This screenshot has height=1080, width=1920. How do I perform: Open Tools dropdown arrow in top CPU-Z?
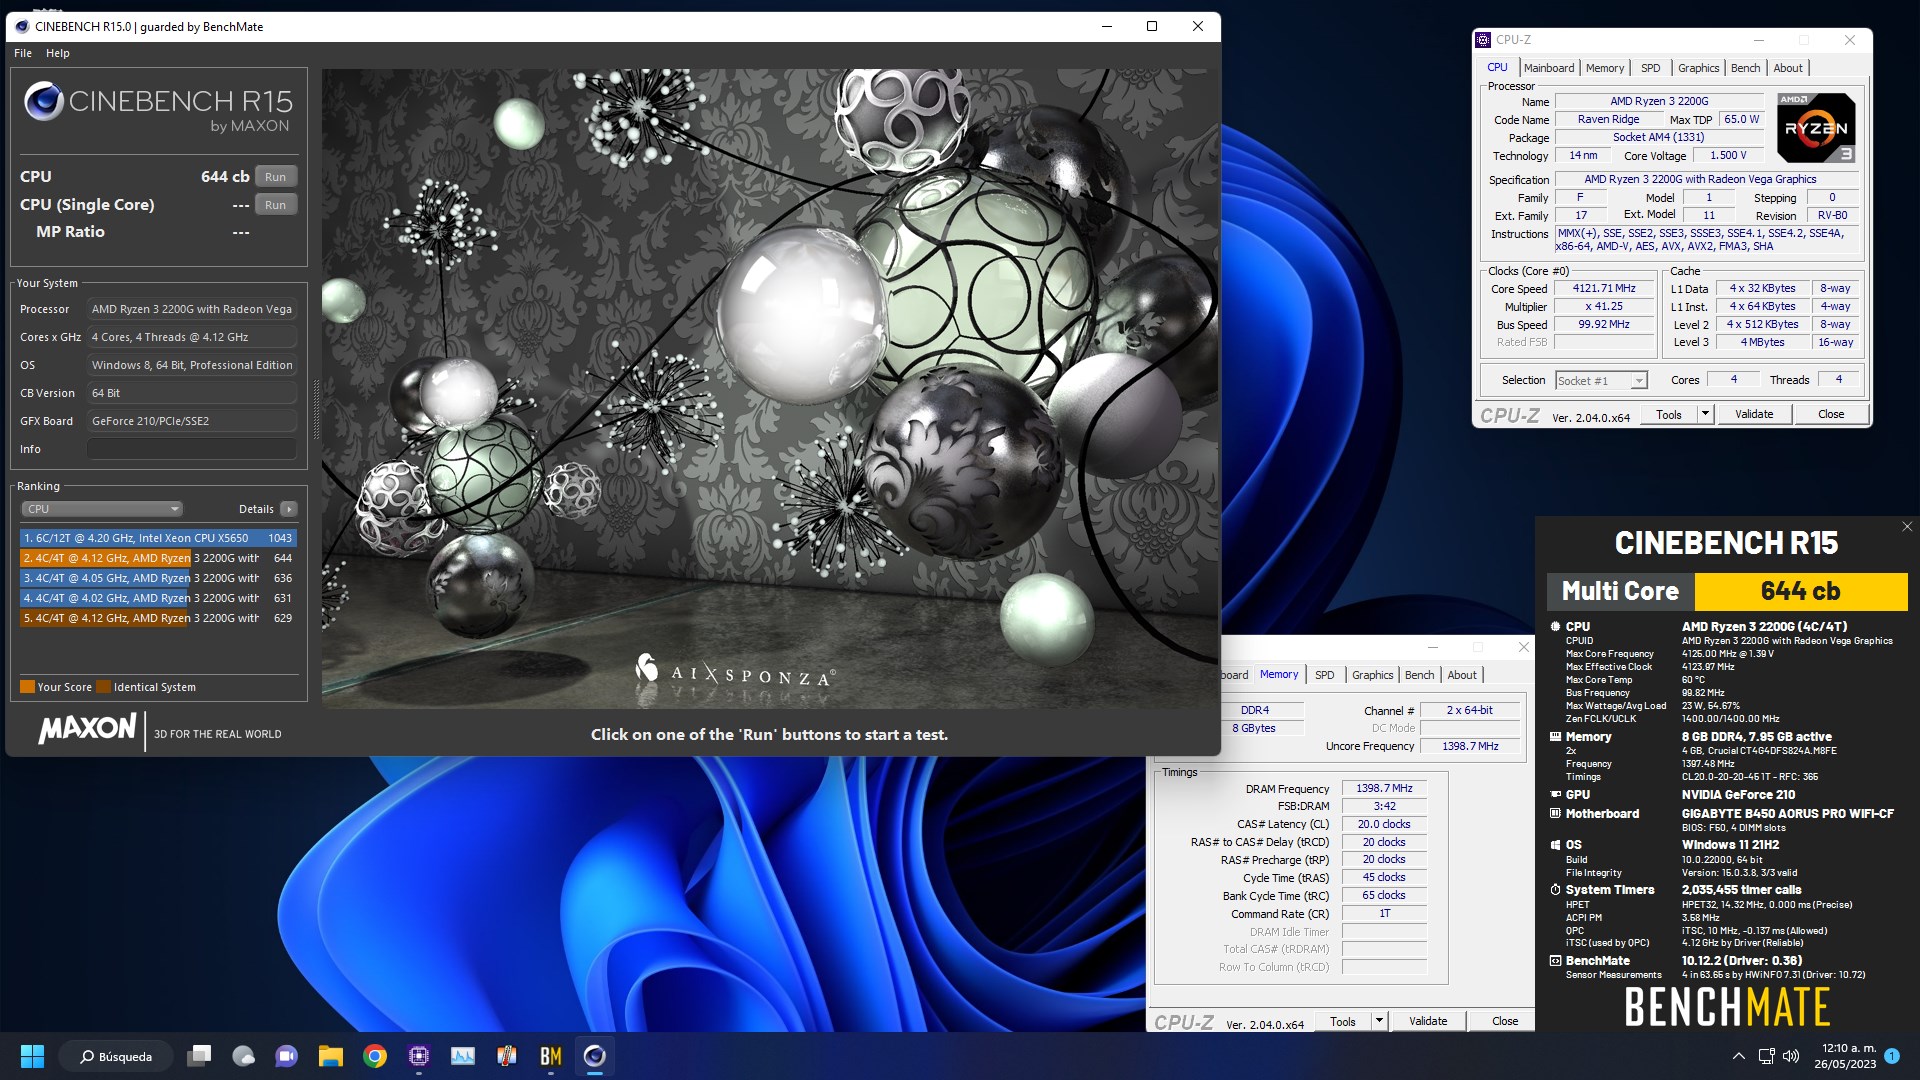1705,414
